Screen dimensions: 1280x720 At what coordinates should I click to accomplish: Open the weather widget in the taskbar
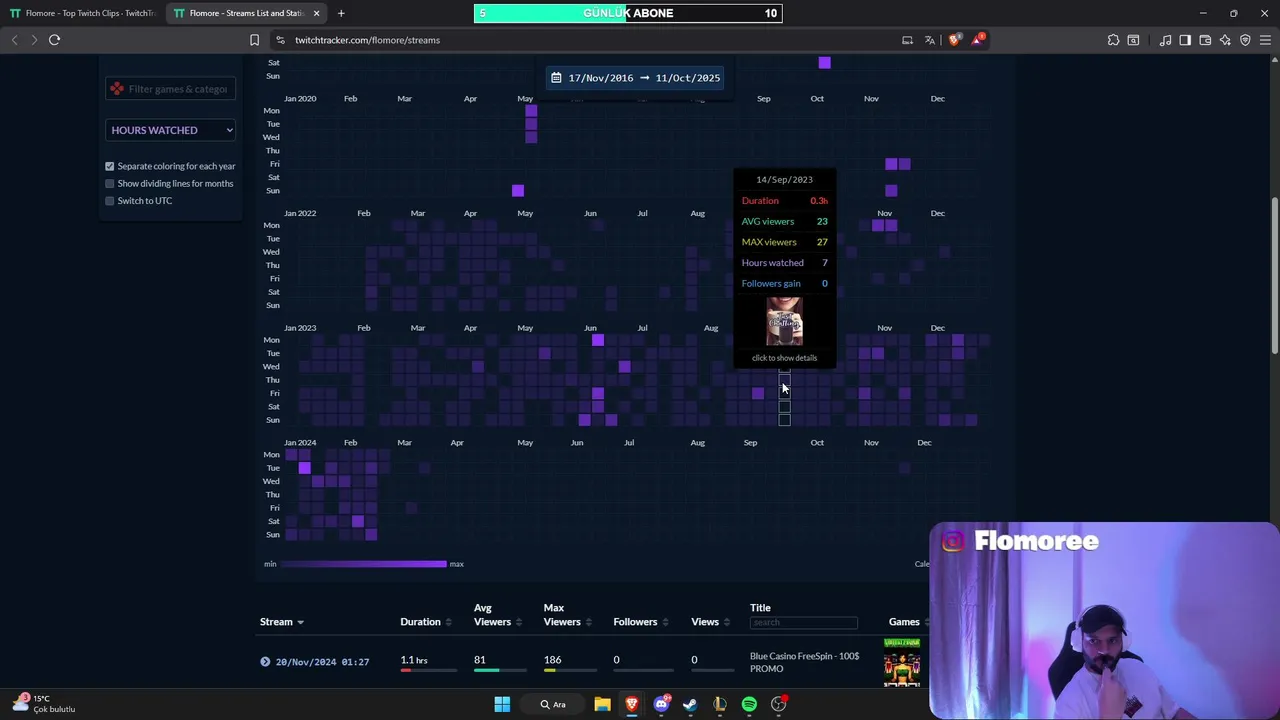pos(43,704)
